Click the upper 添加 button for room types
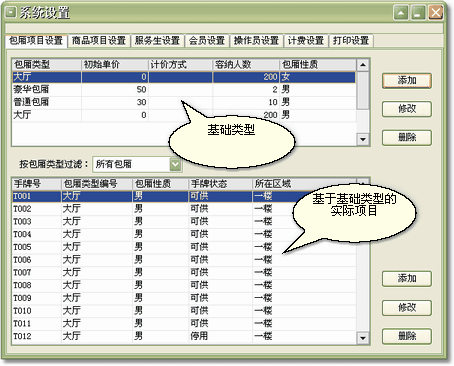This screenshot has width=454, height=366. click(407, 81)
